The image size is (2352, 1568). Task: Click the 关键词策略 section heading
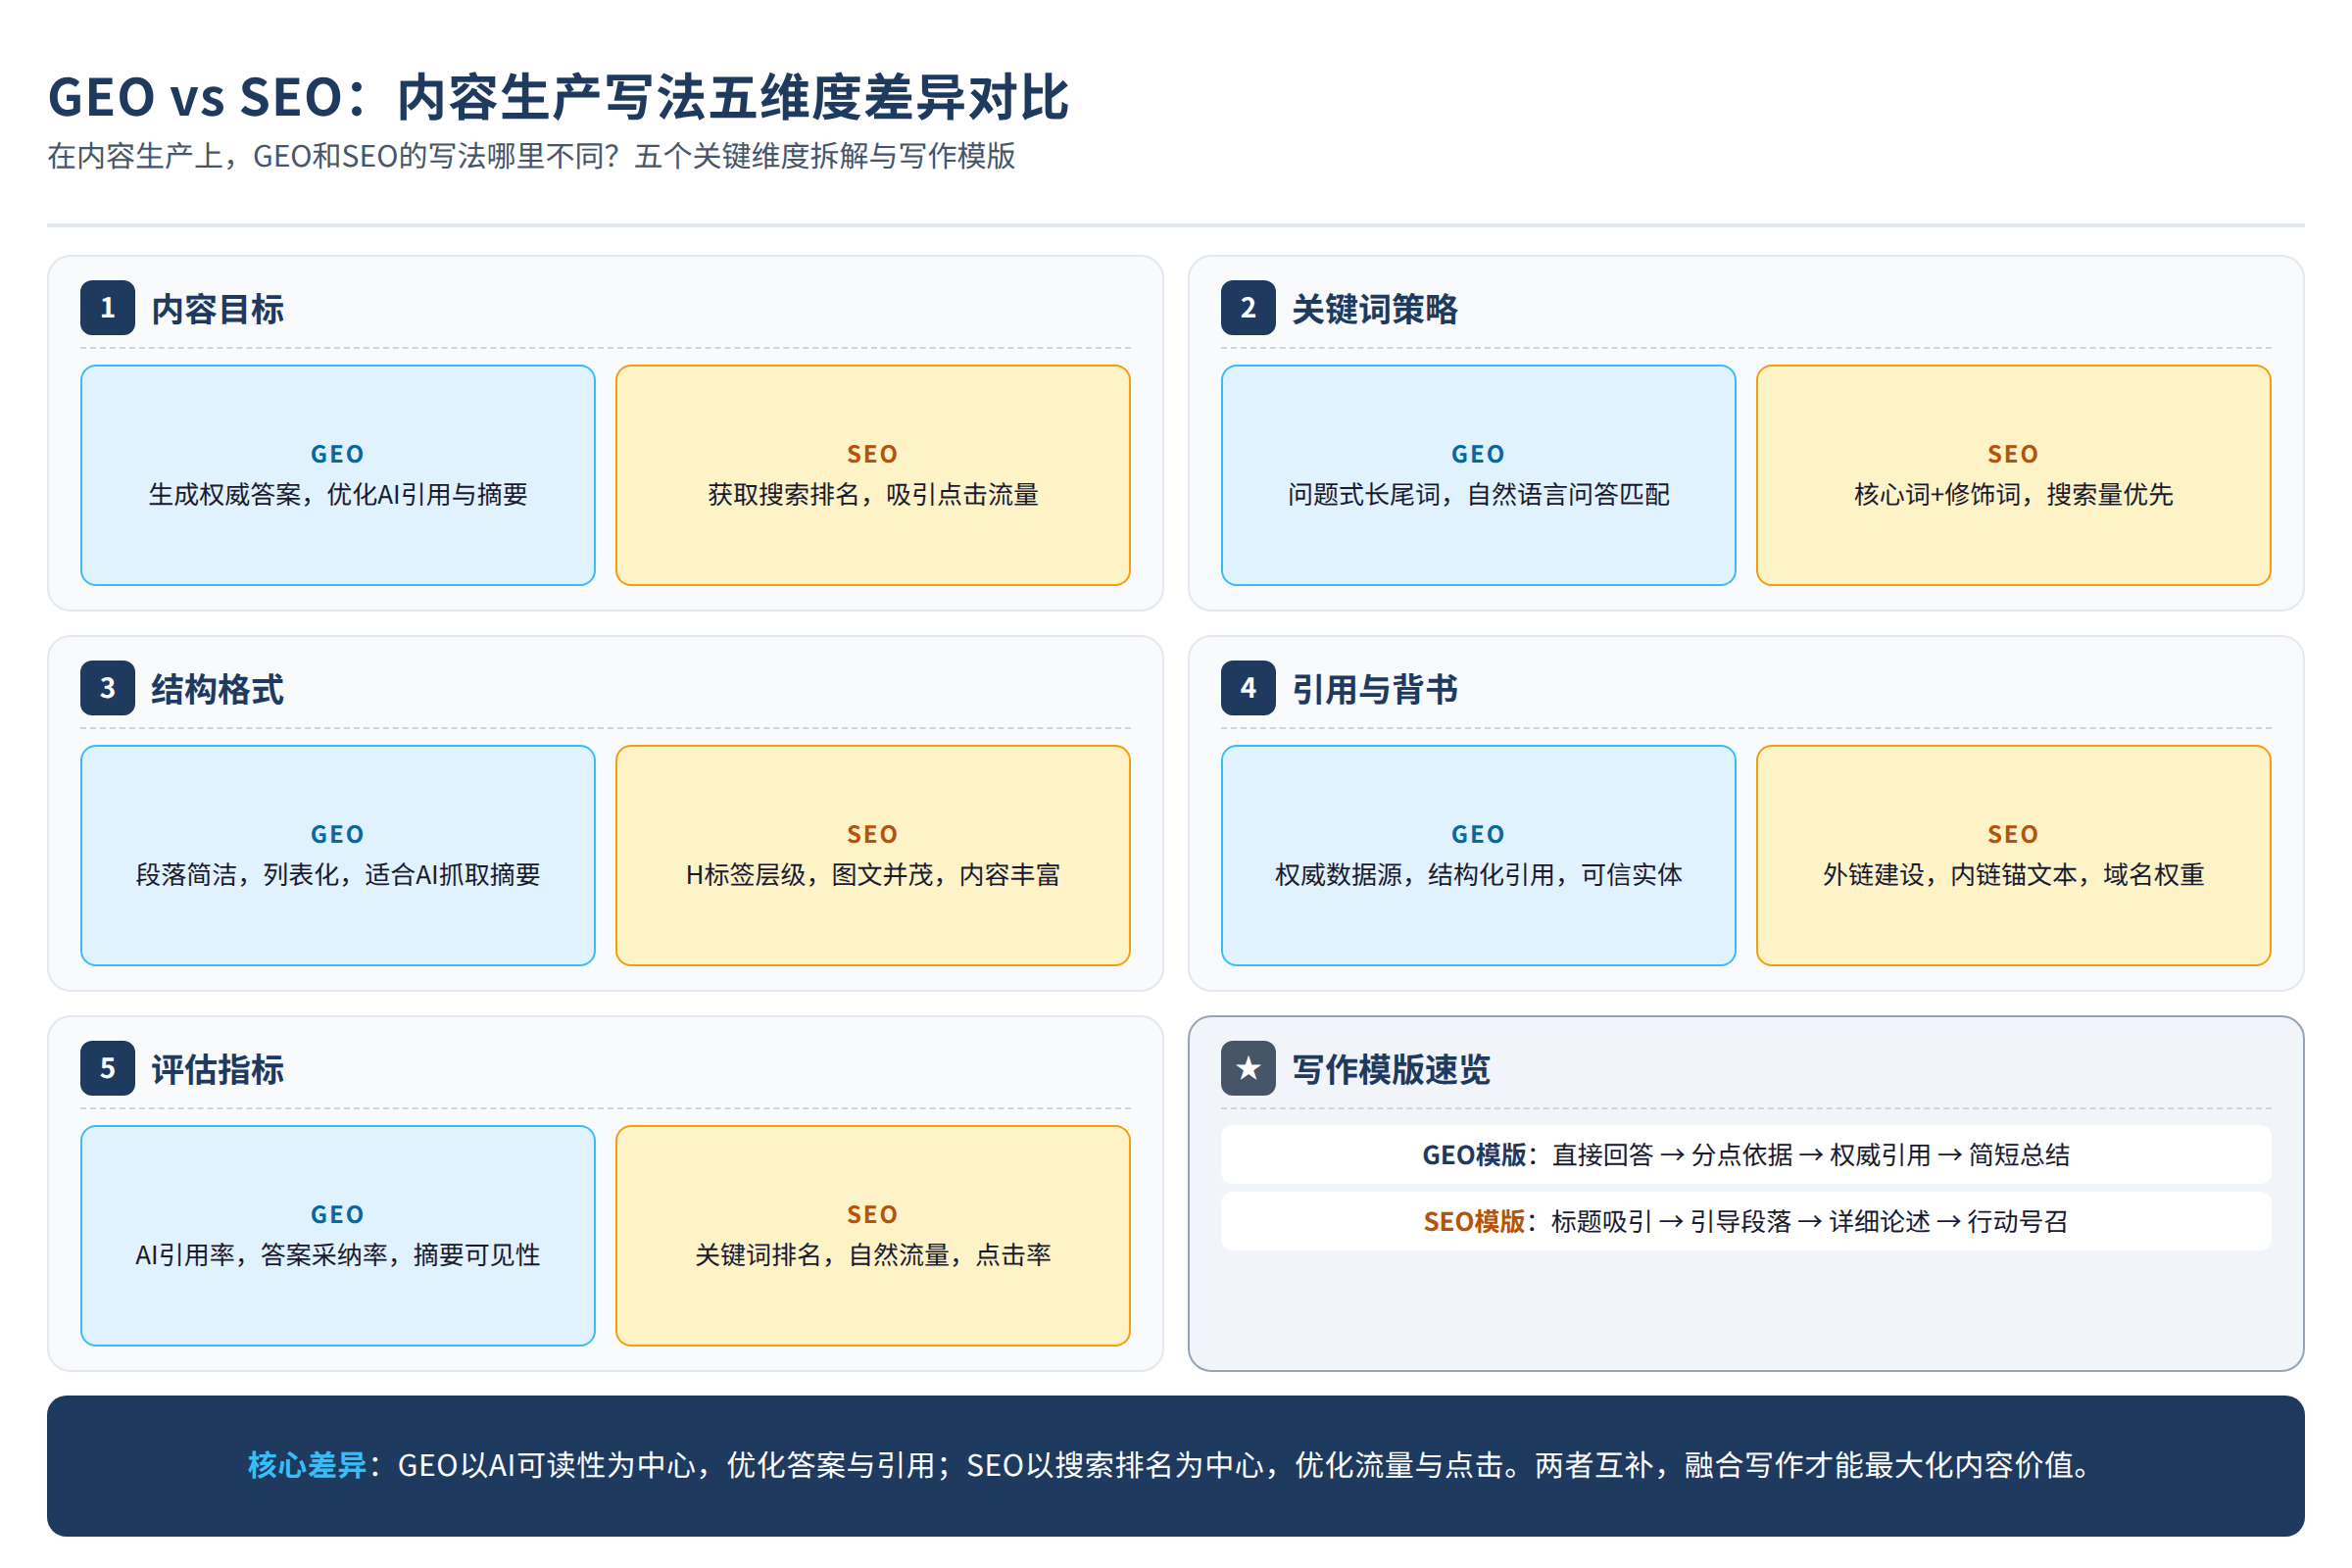coord(1375,309)
